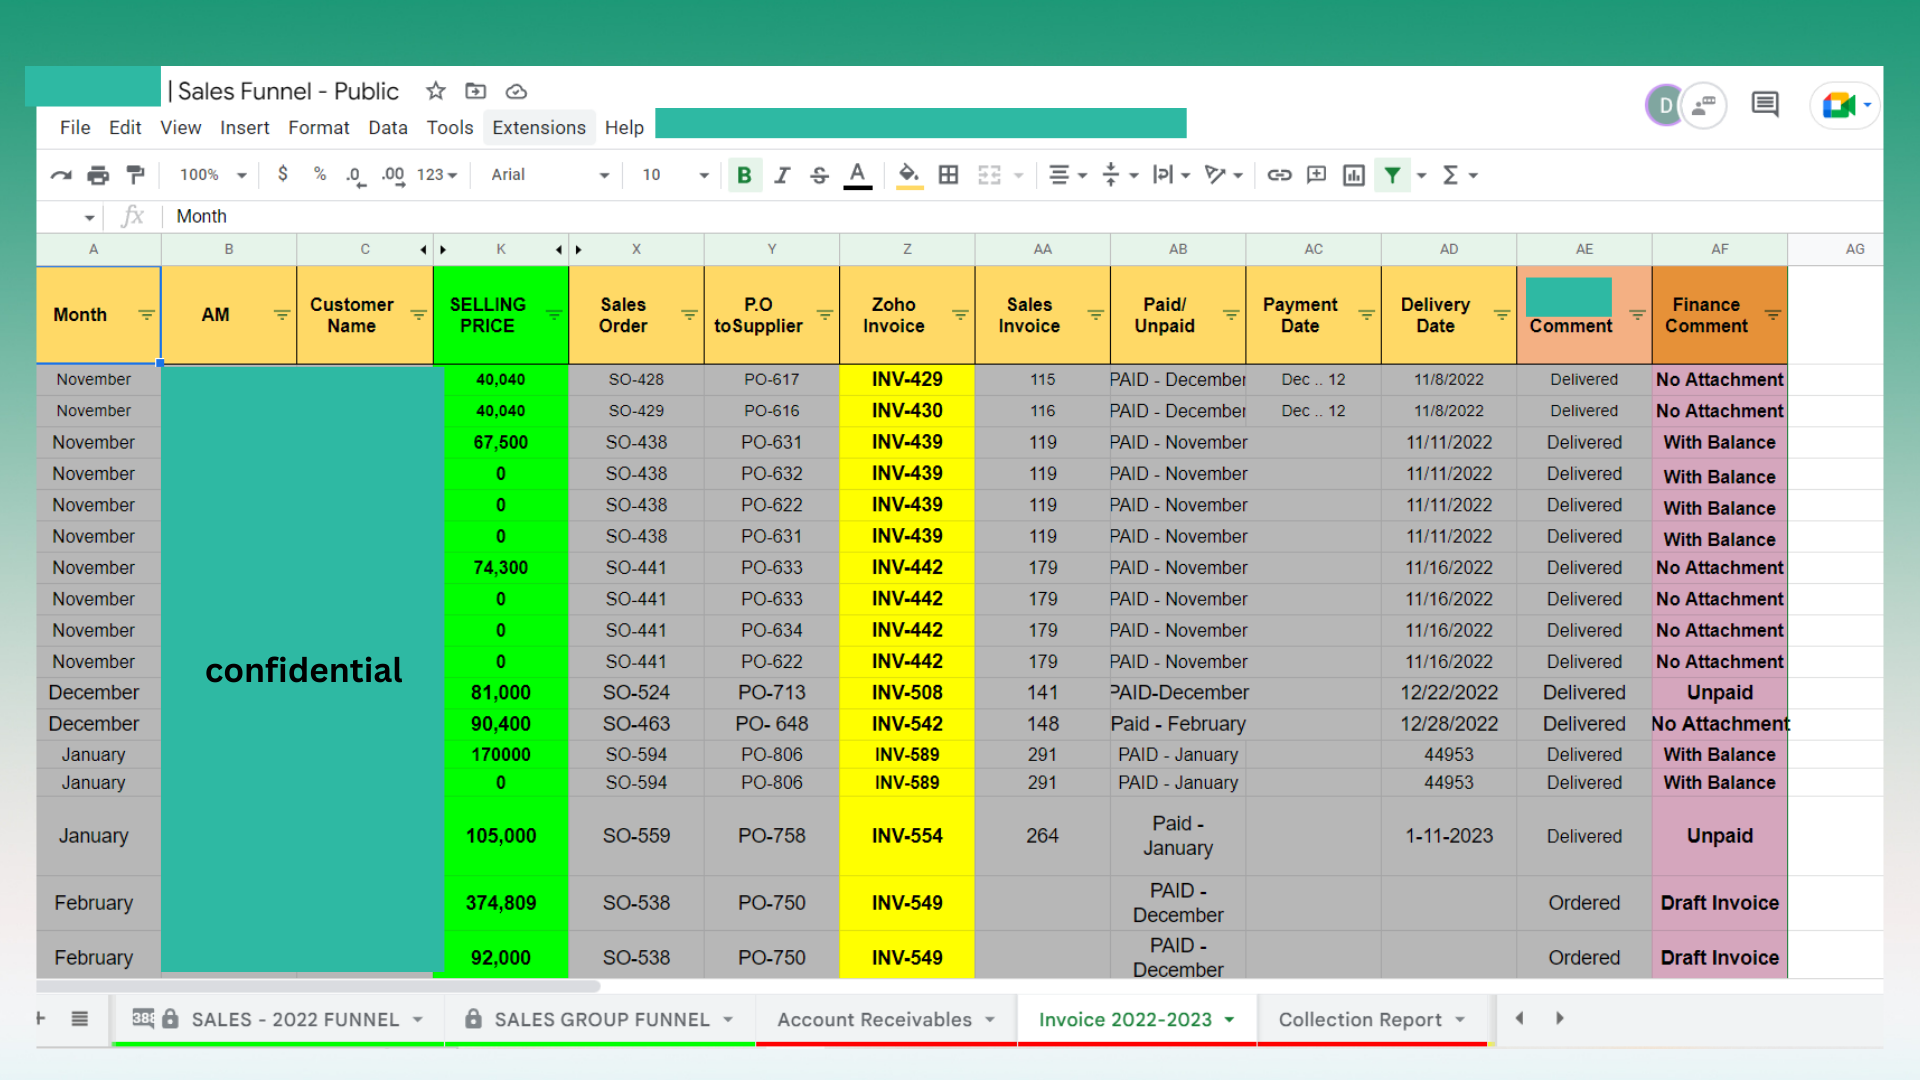Open the Extensions menu
This screenshot has height=1080, width=1920.
point(538,127)
